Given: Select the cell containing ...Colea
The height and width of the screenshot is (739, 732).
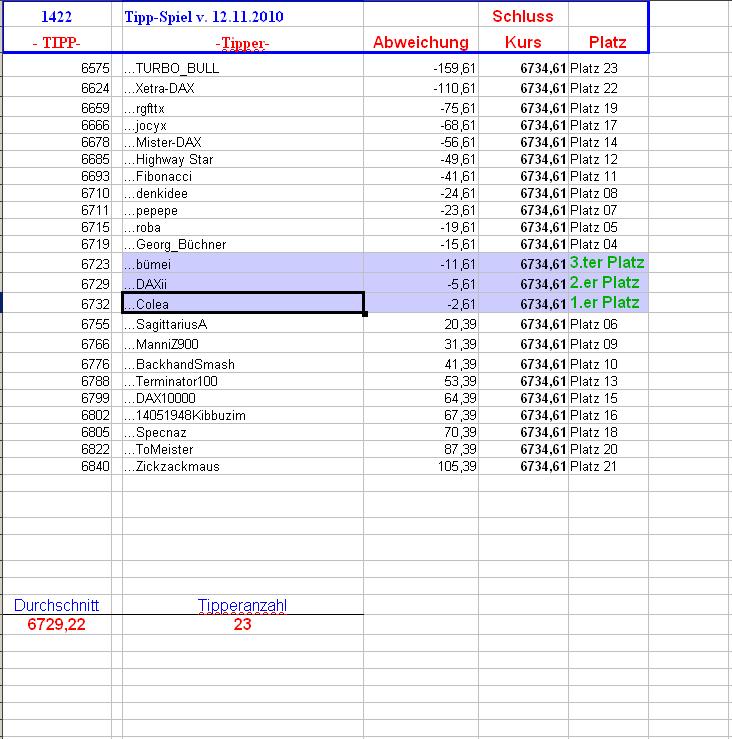Looking at the screenshot, I should pos(243,303).
